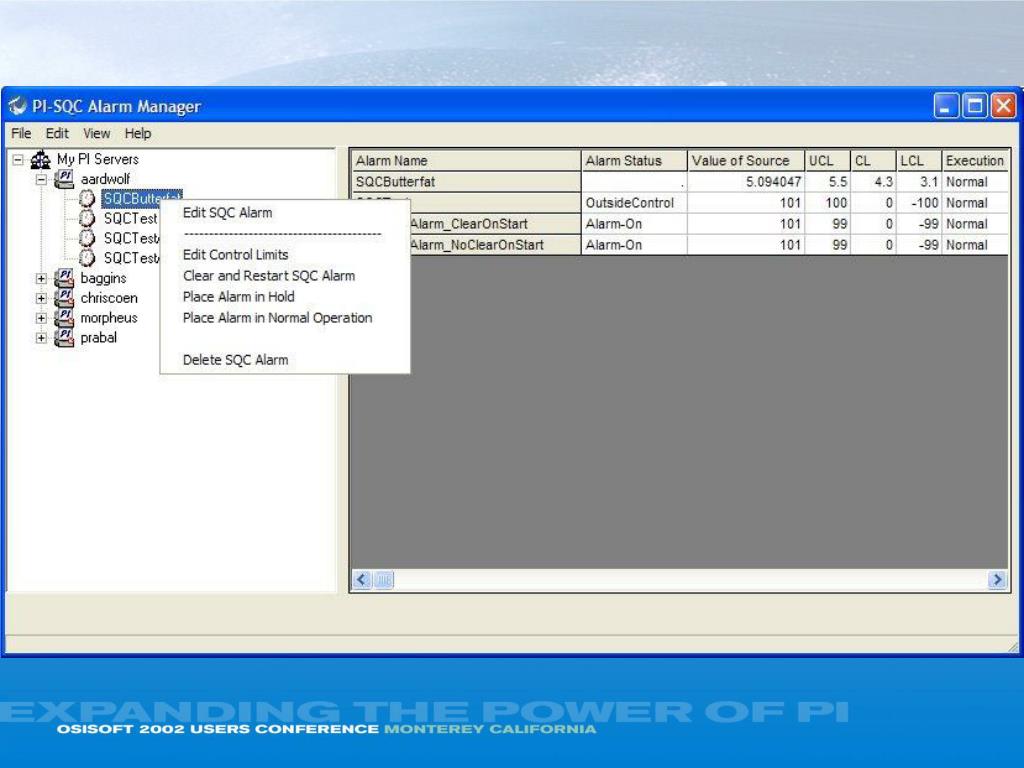Click the morpheus server icon
Image resolution: width=1024 pixels, height=768 pixels.
64,318
